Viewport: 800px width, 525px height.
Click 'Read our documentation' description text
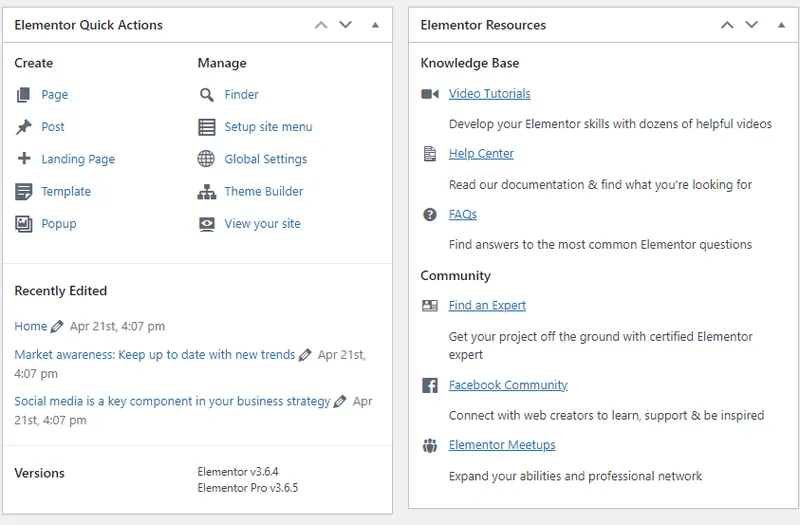[601, 185]
